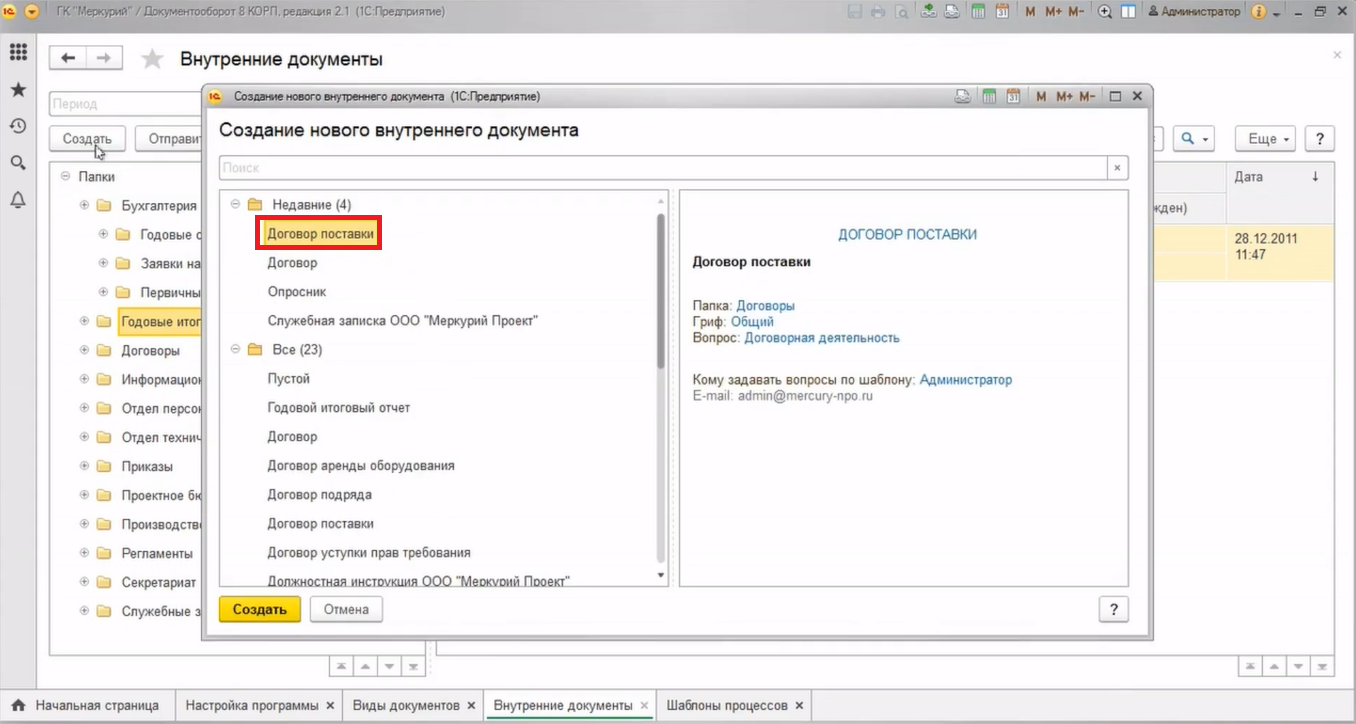Open the Еще dropdown menu
The height and width of the screenshot is (724, 1356).
coord(1265,138)
